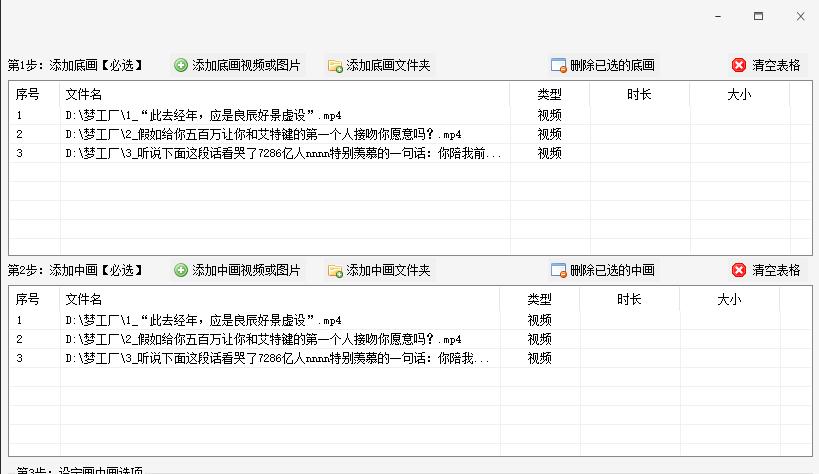The height and width of the screenshot is (474, 819).
Task: Click green plus icon for 添加中画视频或图片
Action: [x=181, y=270]
